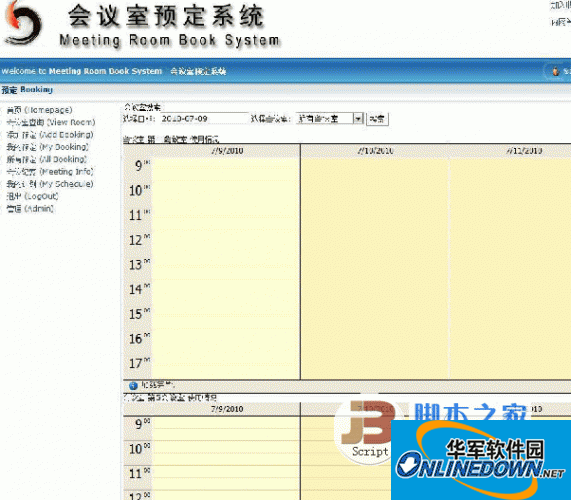Open the Admin link in sidebar
Viewport: 571px width, 500px height.
click(30, 209)
